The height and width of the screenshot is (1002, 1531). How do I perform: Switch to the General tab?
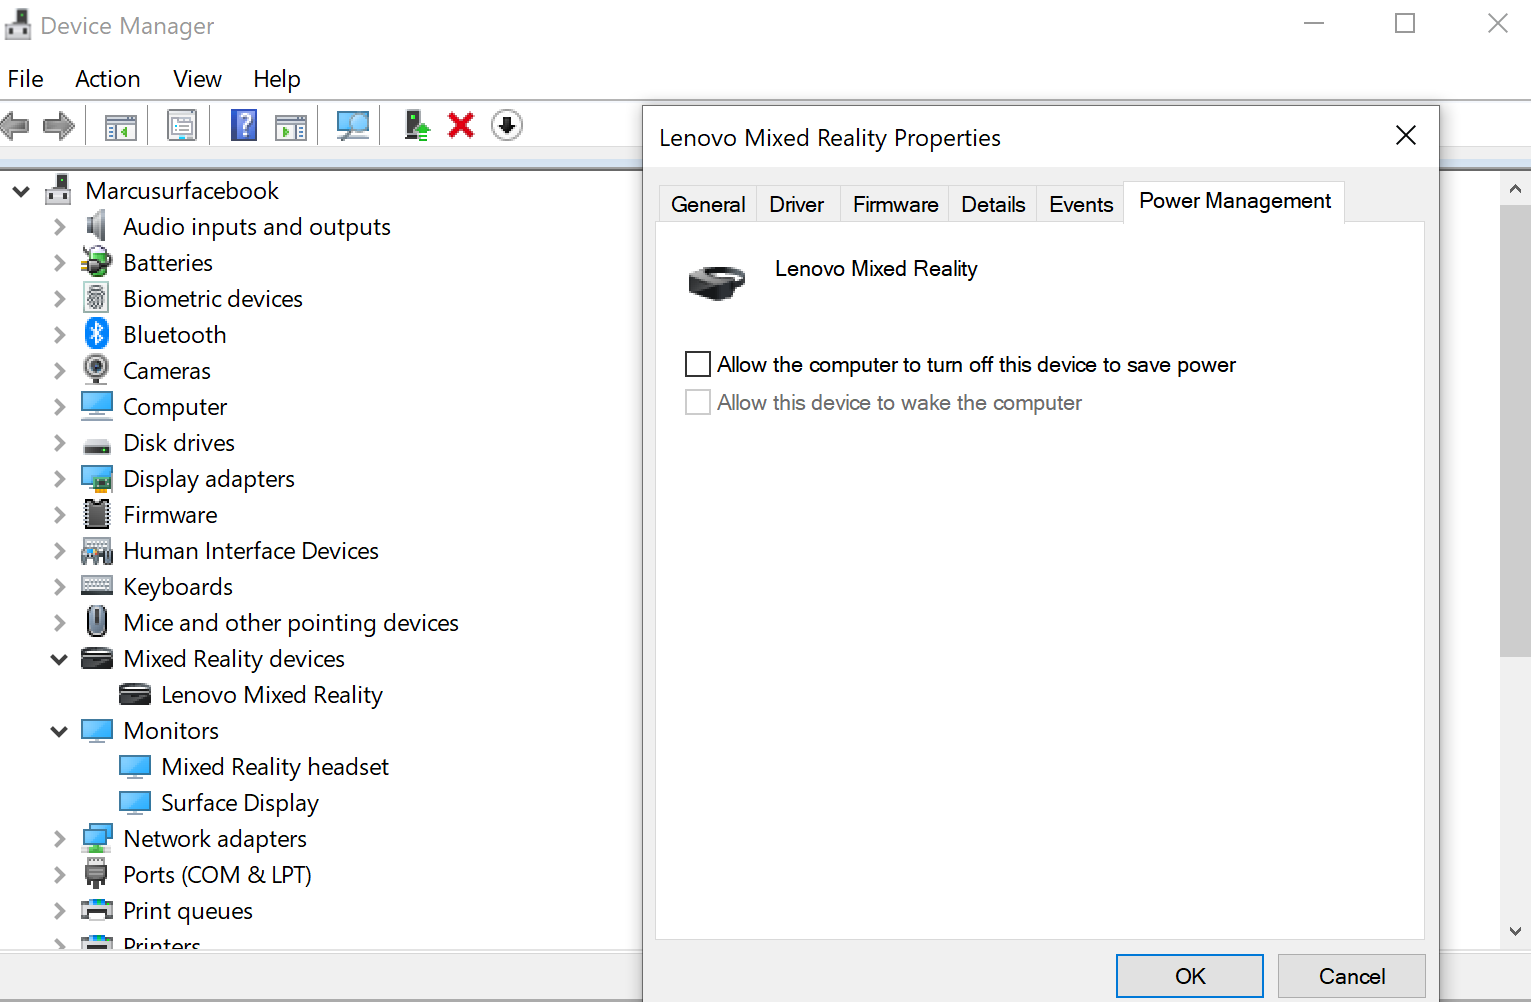[708, 204]
